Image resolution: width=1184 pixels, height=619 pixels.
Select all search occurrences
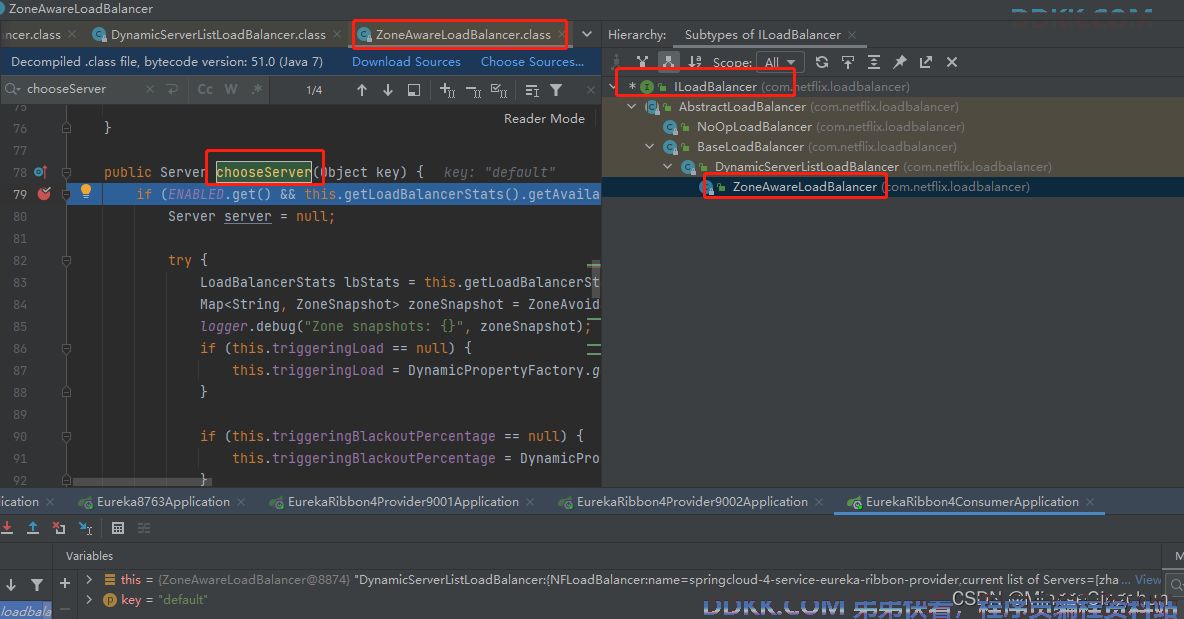pos(499,90)
